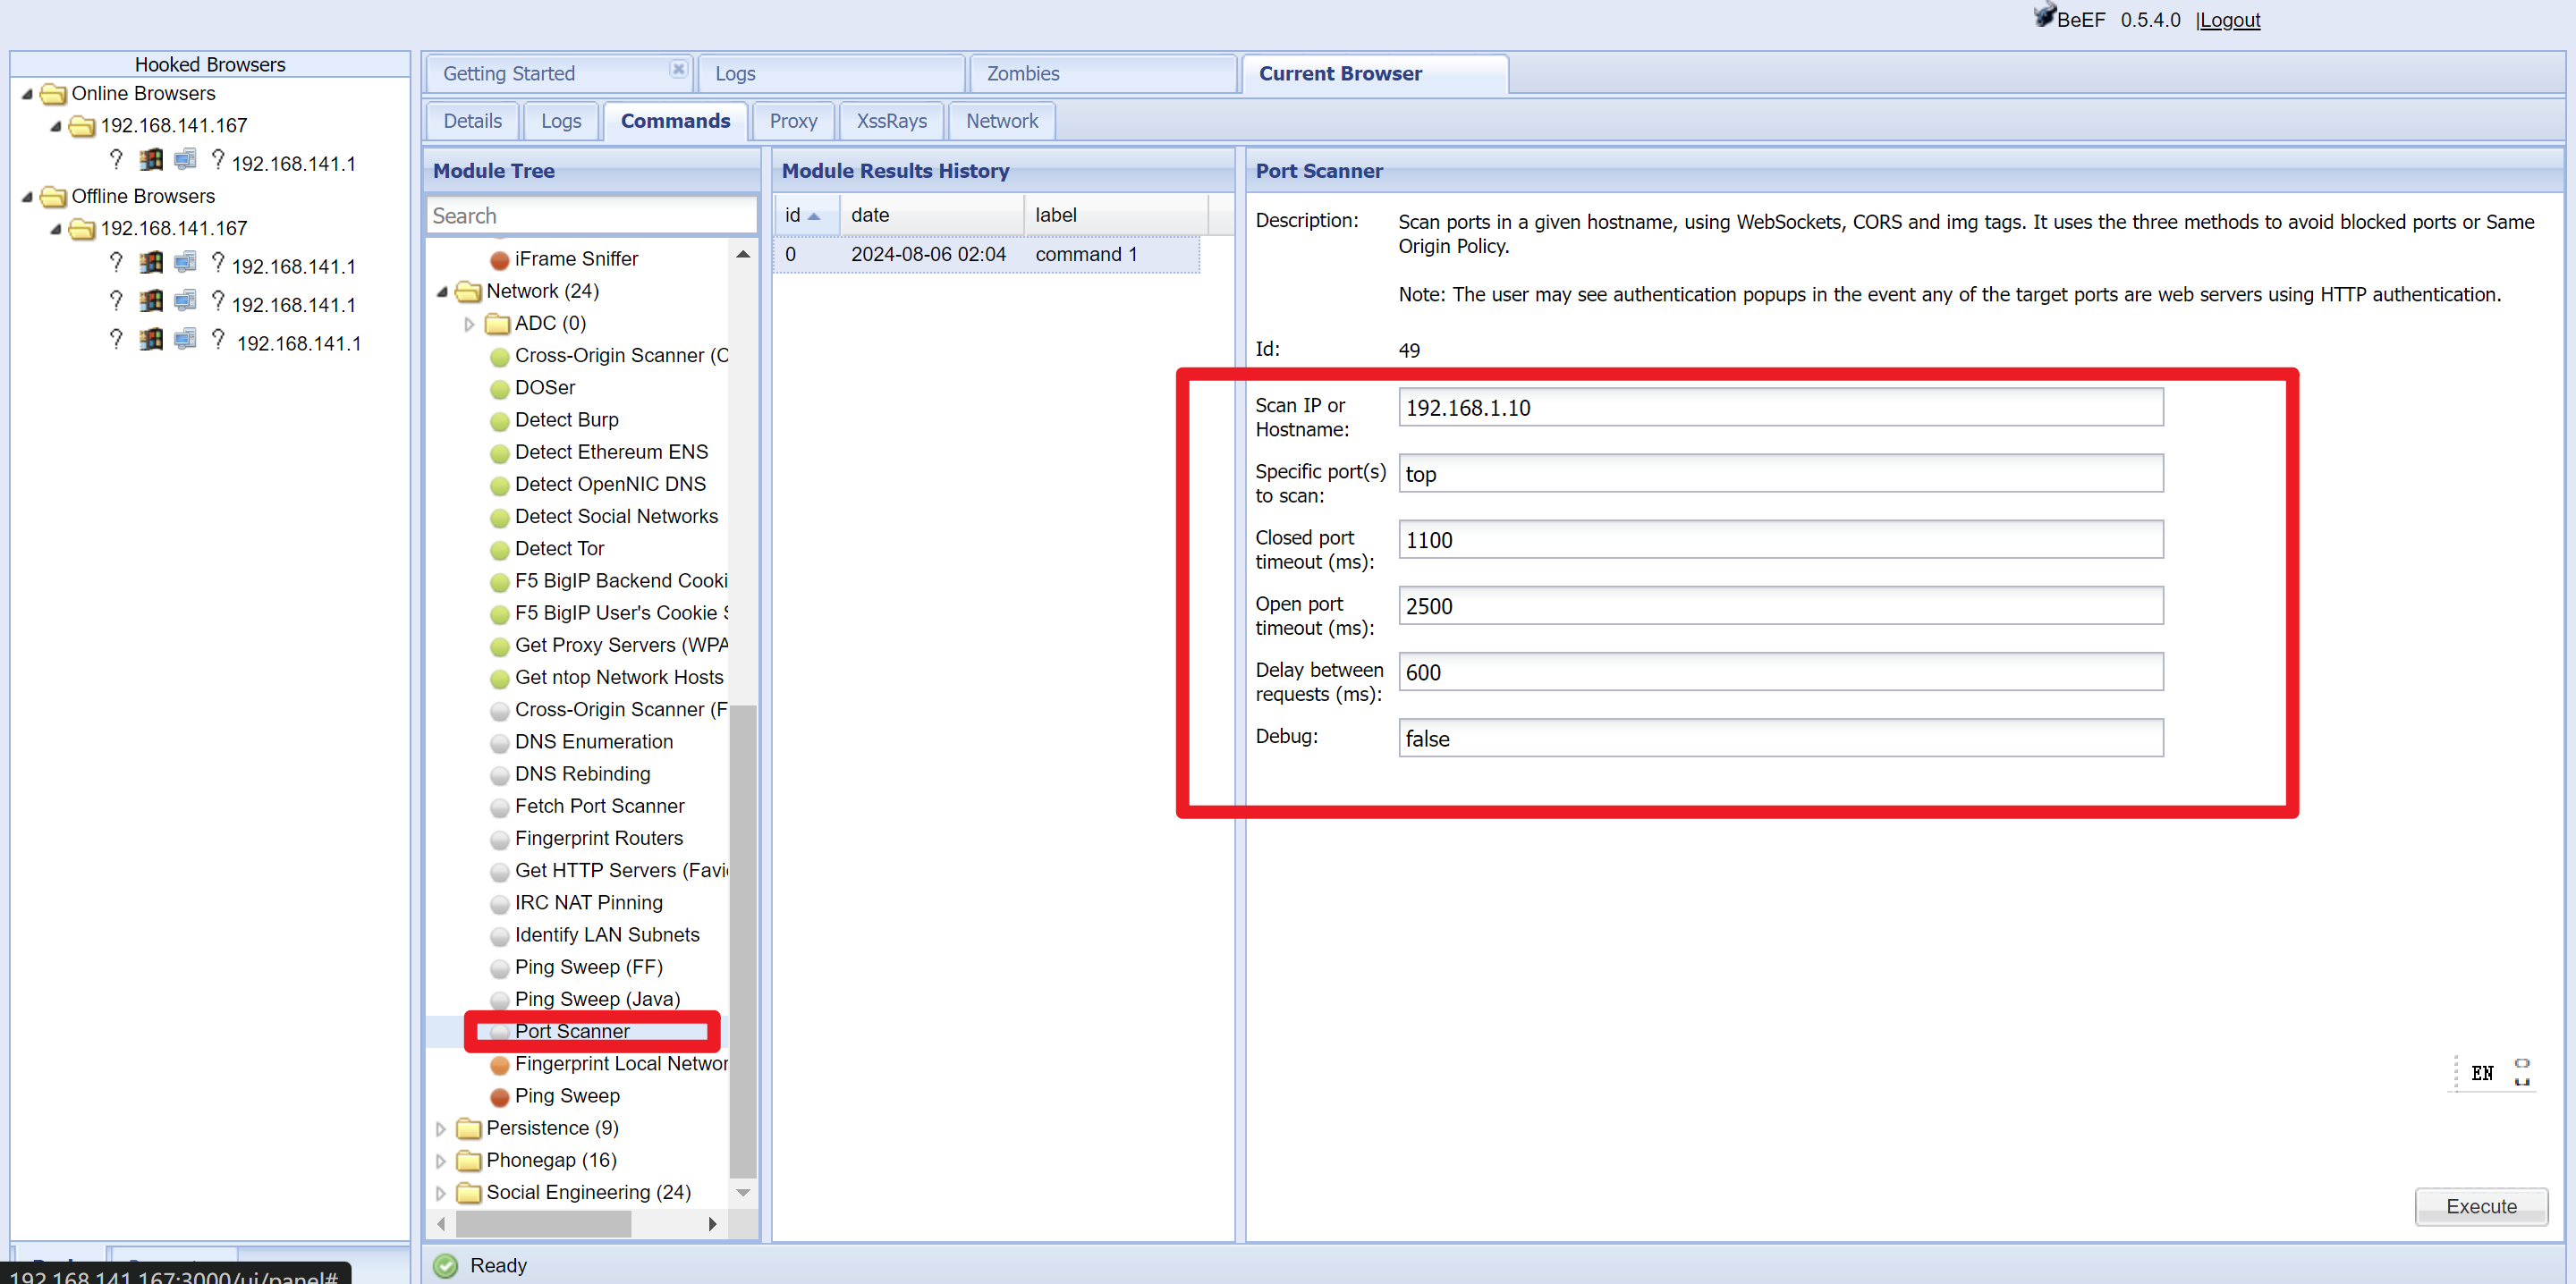Click the Debug value field

(1780, 738)
